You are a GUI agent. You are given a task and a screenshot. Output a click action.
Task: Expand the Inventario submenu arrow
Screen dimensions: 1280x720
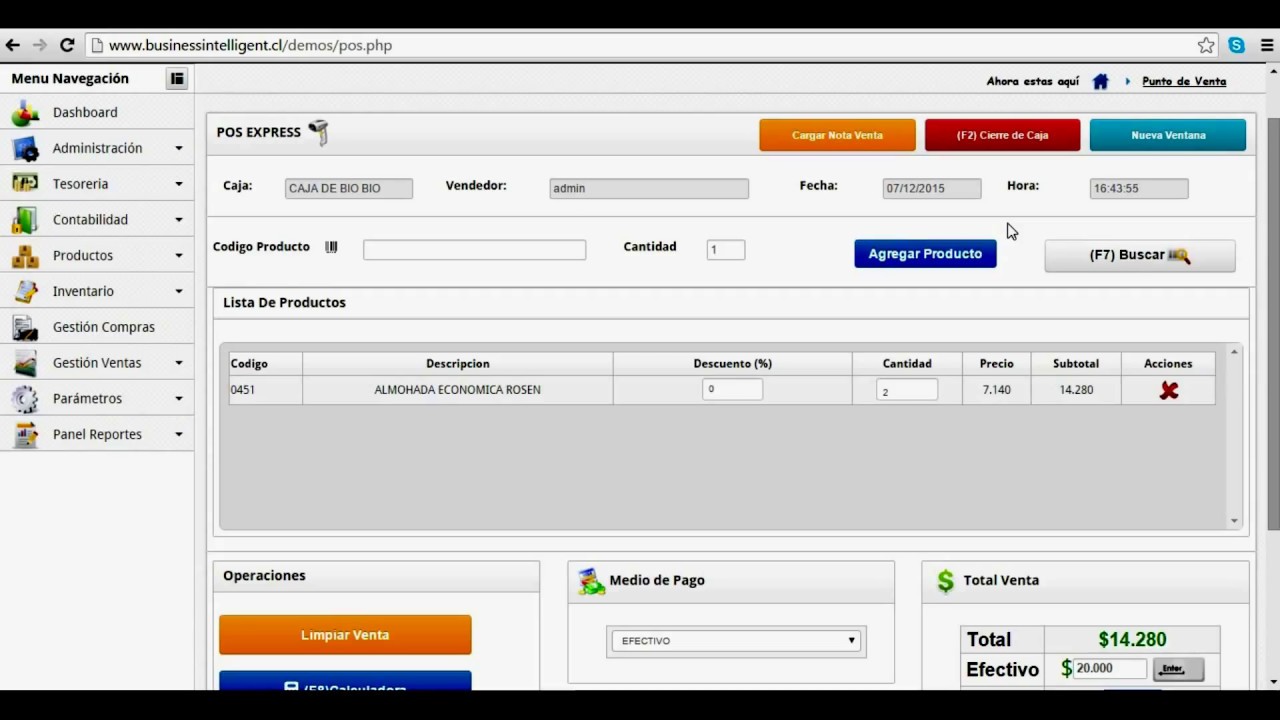coord(179,291)
